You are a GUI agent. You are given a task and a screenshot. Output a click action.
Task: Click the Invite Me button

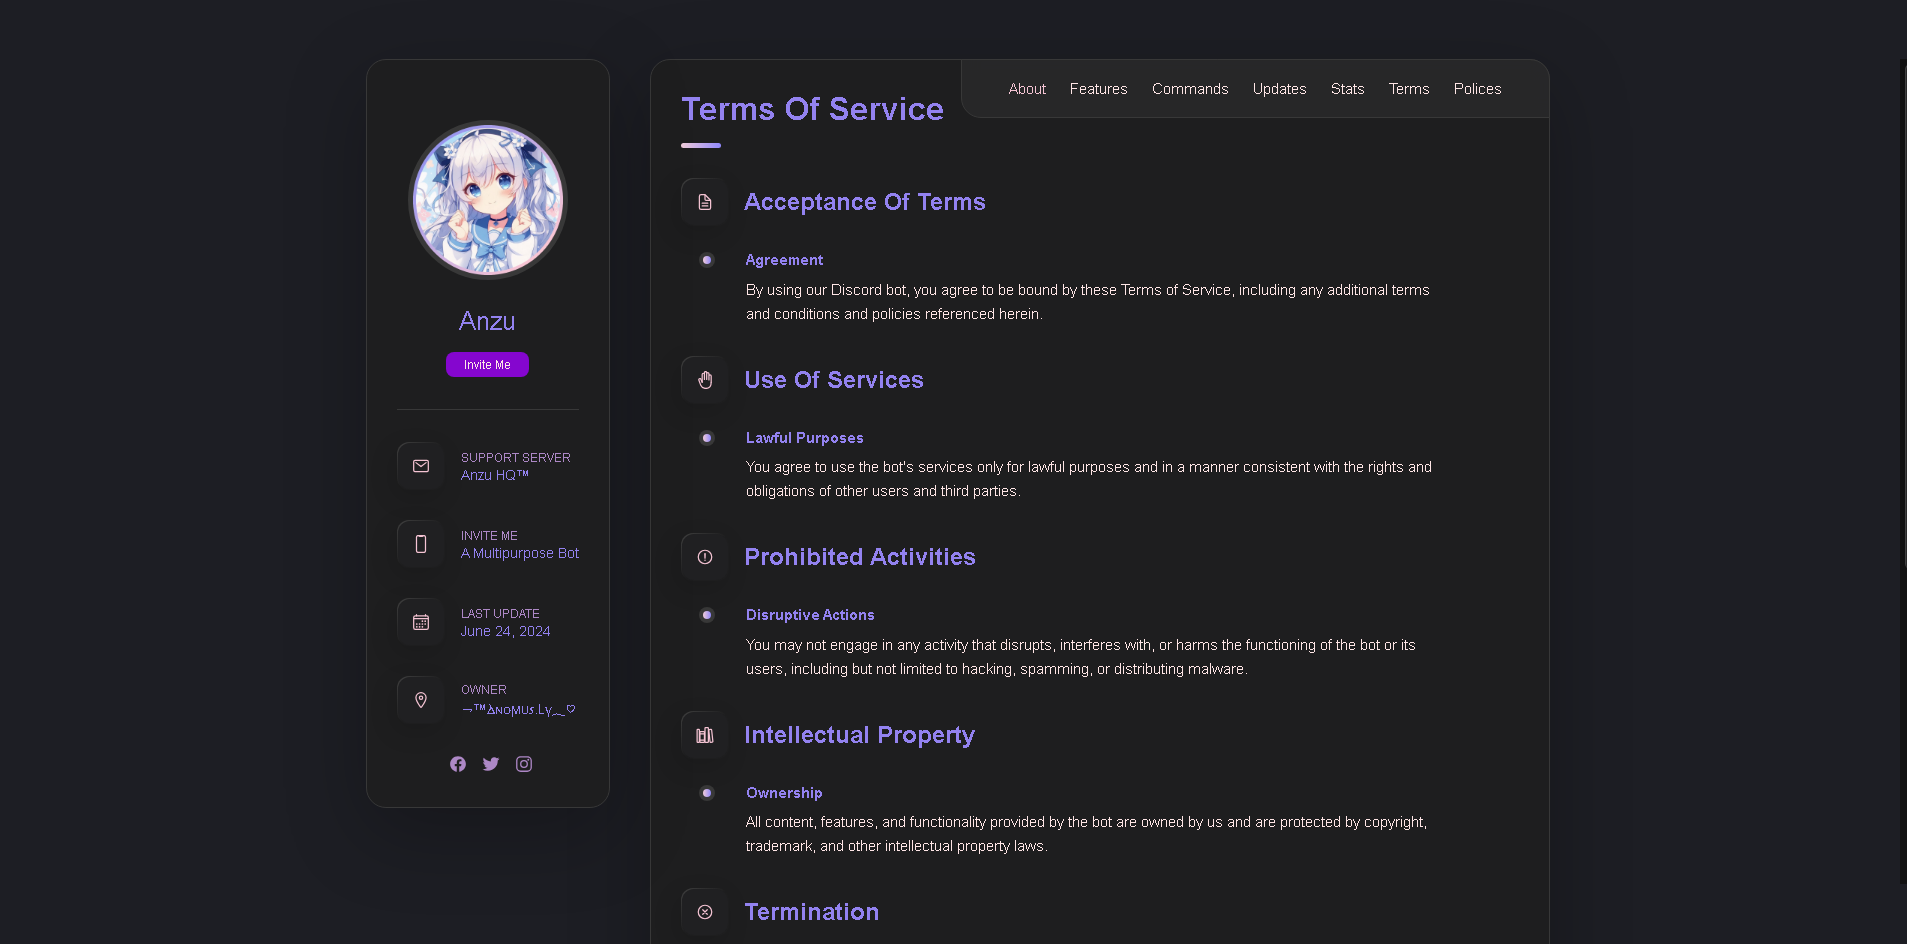click(x=487, y=364)
